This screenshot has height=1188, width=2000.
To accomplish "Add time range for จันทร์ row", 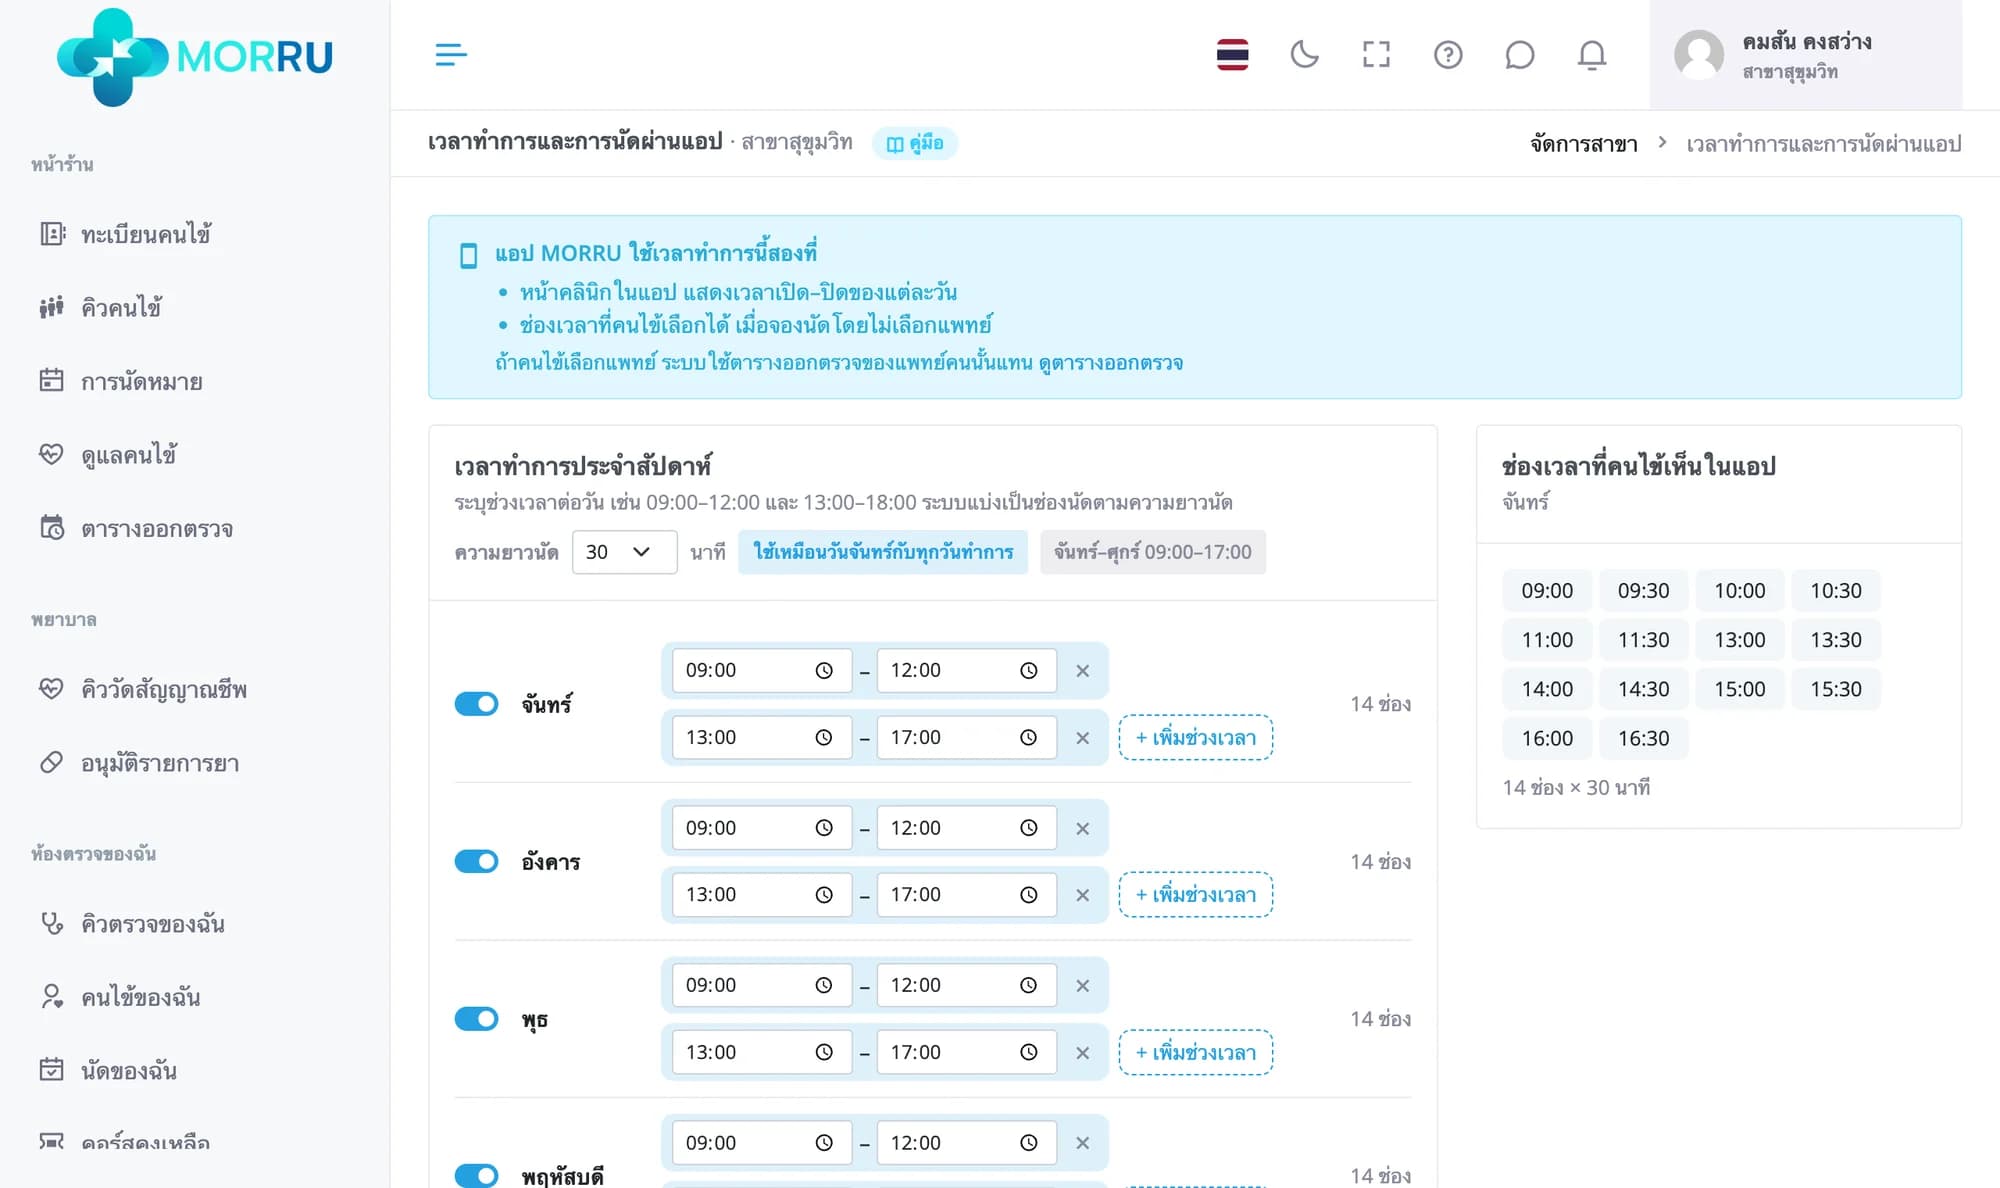I will [x=1195, y=738].
